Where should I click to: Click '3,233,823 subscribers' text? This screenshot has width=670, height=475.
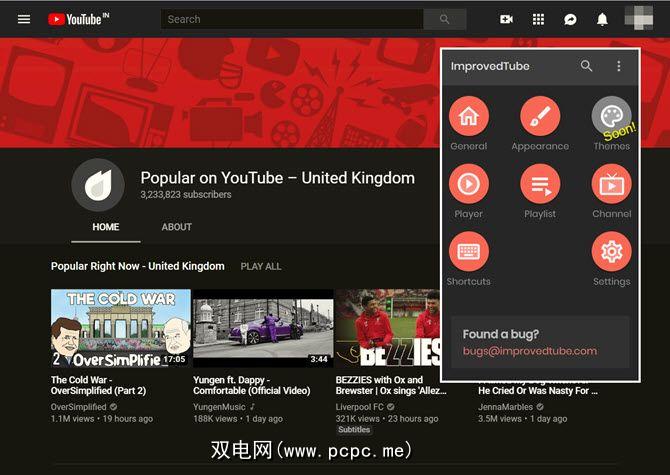click(x=186, y=195)
